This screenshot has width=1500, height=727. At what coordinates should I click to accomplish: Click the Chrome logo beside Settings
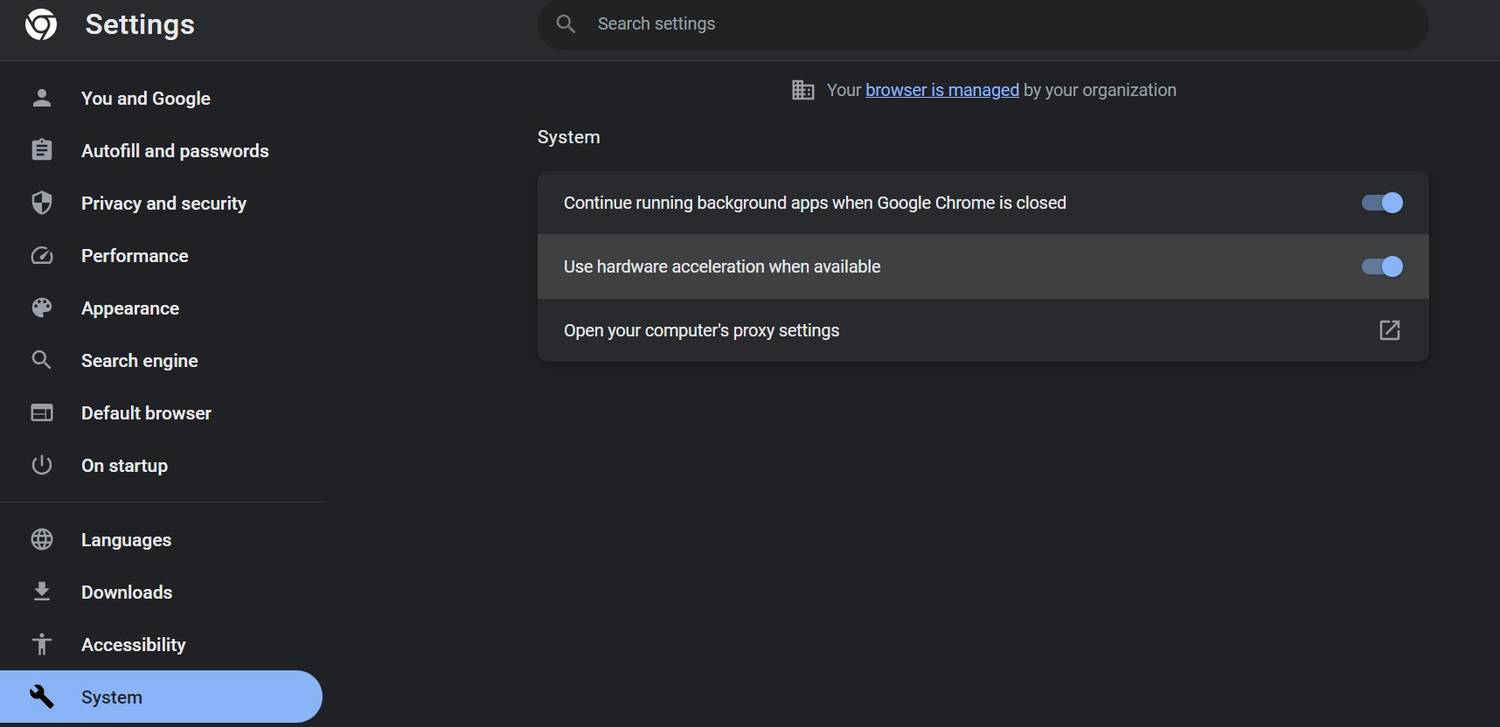pos(41,25)
